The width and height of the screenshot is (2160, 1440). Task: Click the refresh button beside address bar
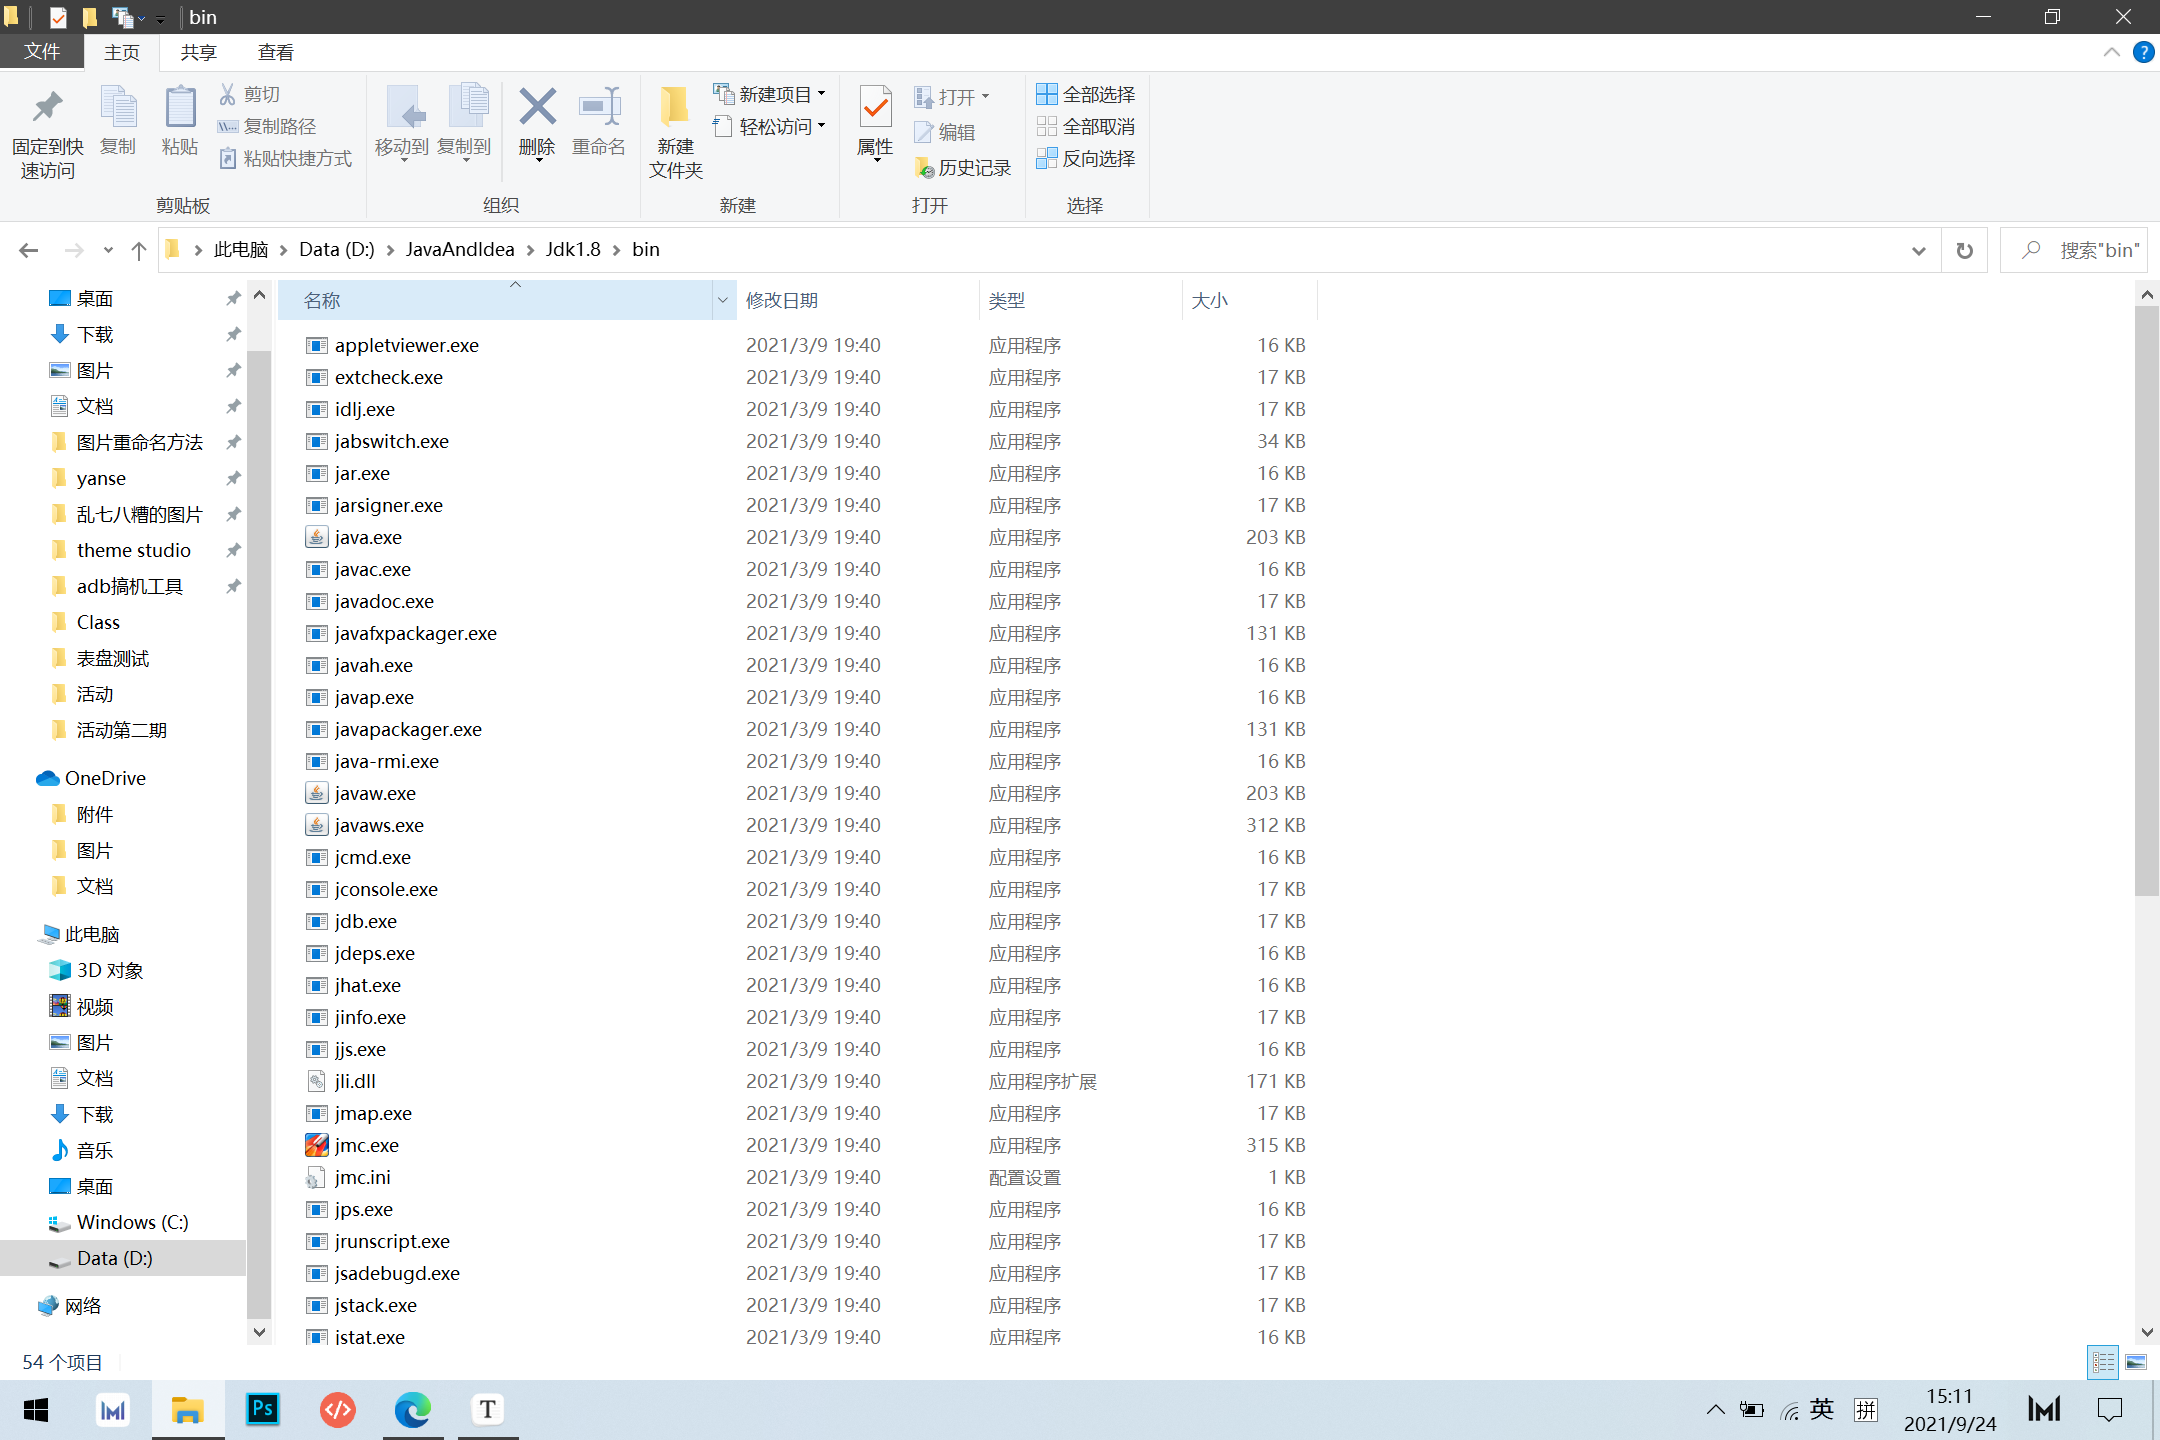click(1964, 250)
